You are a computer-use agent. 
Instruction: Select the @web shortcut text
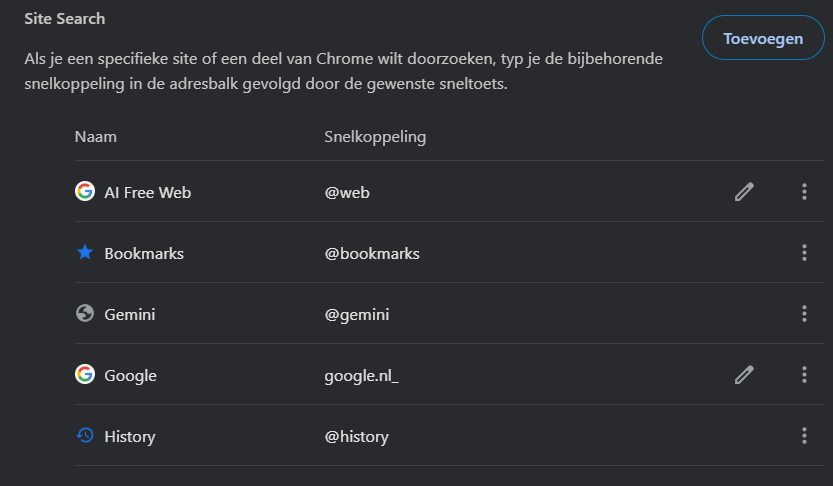tap(347, 192)
